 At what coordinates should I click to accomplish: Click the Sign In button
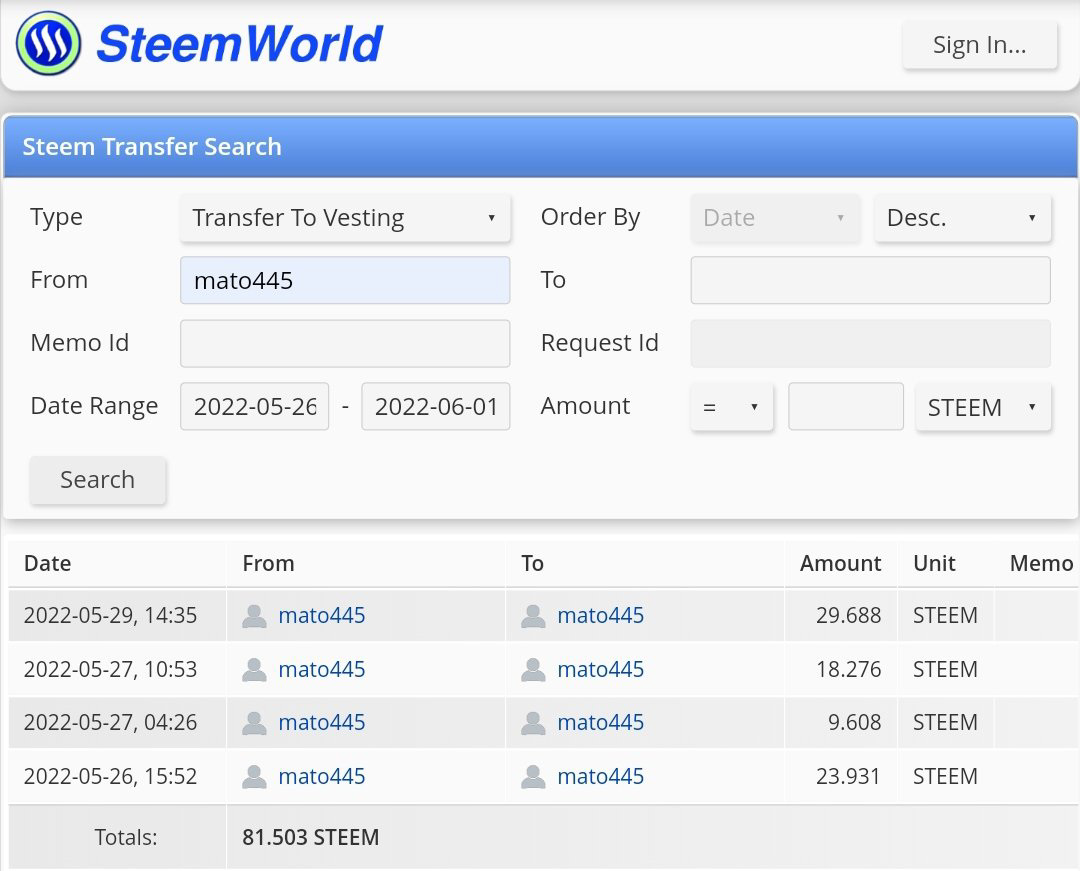tap(979, 45)
